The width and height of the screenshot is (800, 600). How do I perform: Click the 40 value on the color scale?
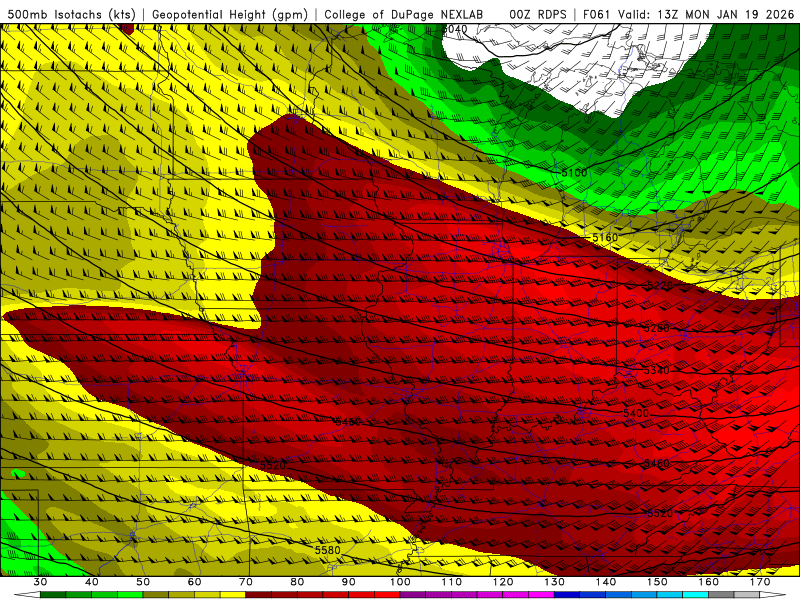pyautogui.click(x=92, y=582)
